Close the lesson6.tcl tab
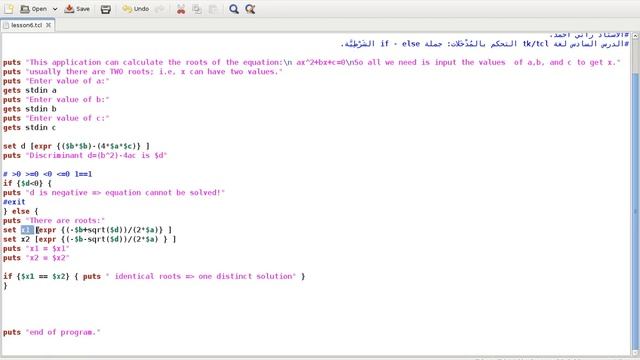This screenshot has width=640, height=360. (49, 25)
